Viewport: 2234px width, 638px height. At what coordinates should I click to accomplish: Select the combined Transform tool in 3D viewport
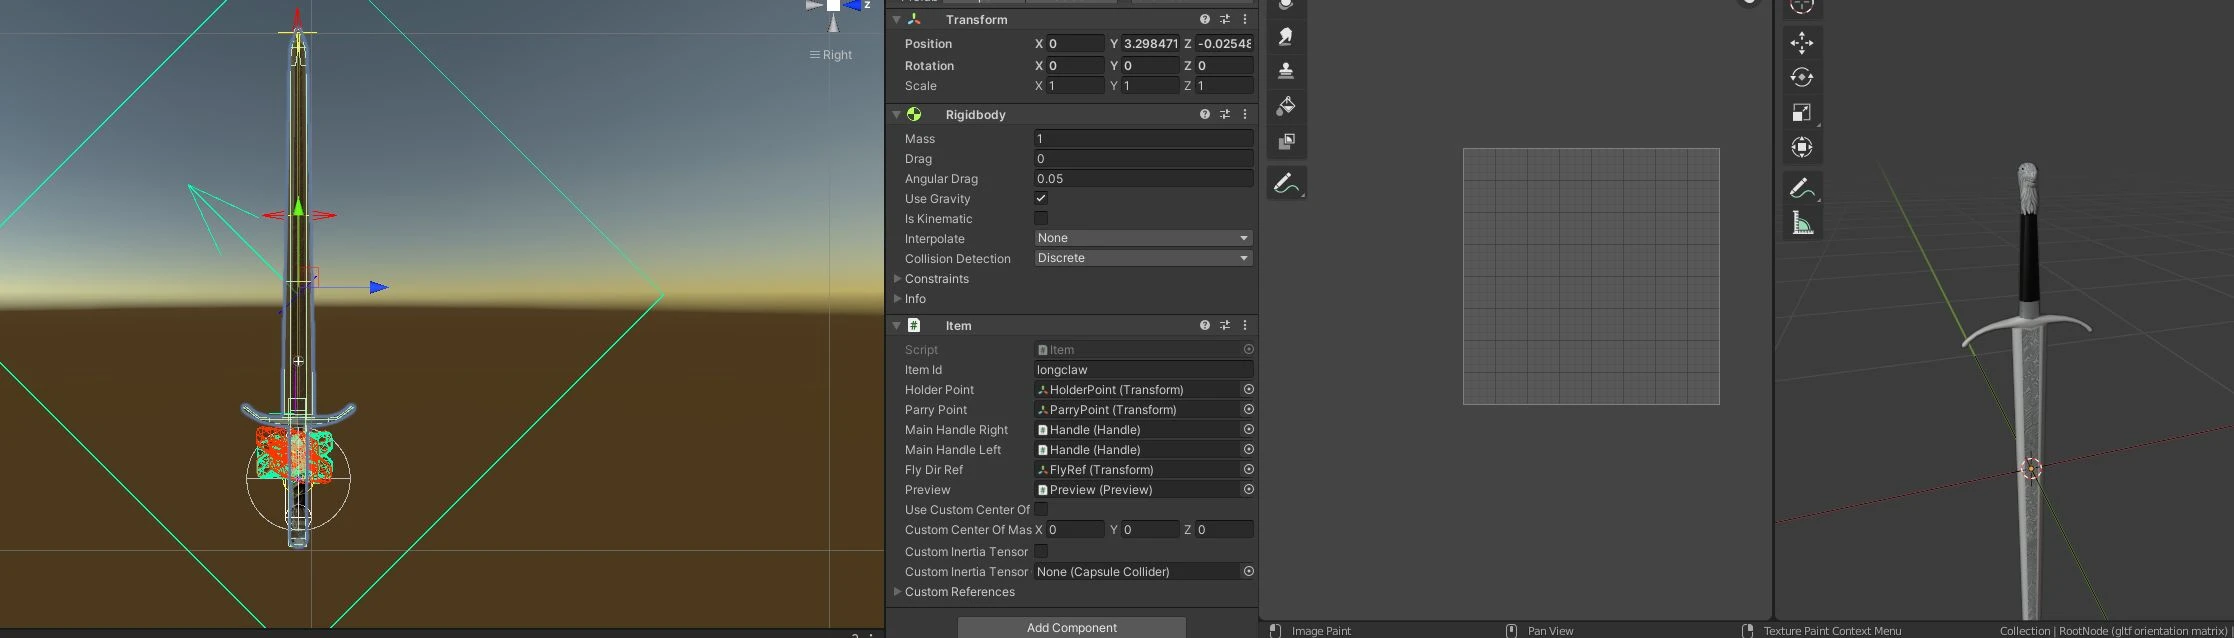(1801, 147)
